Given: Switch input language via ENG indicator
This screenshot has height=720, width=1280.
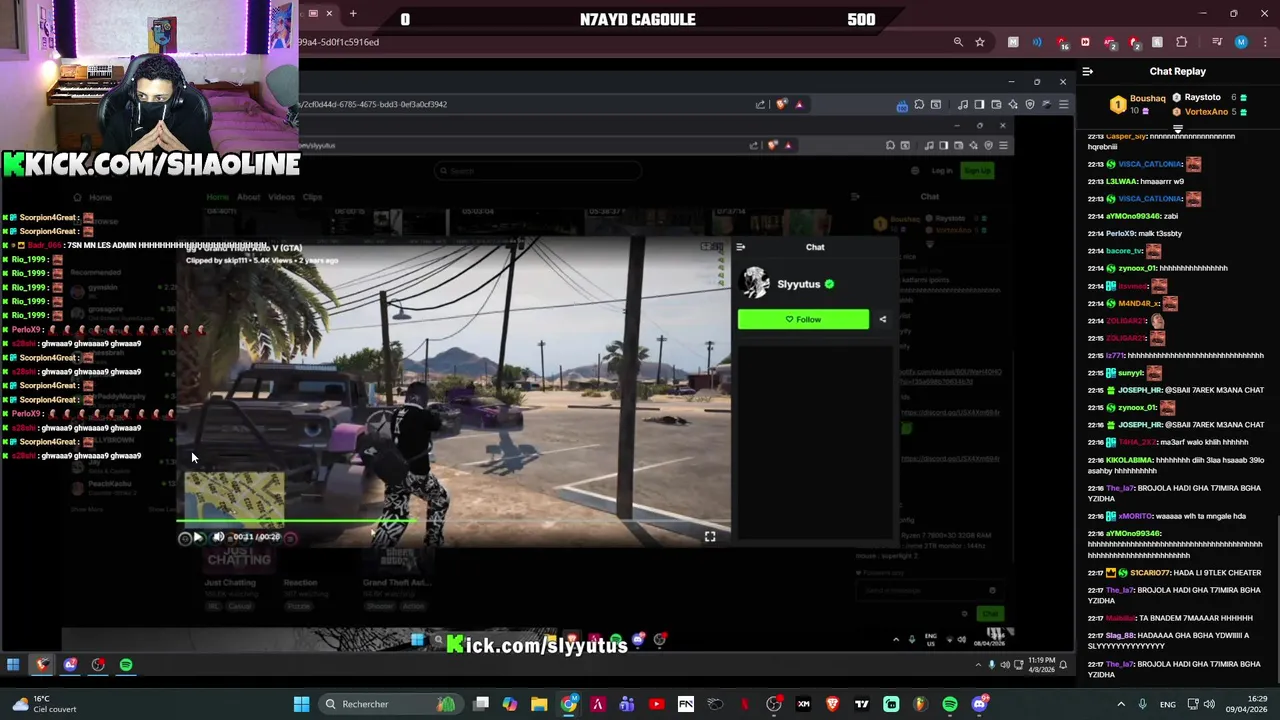Looking at the screenshot, I should (1168, 704).
